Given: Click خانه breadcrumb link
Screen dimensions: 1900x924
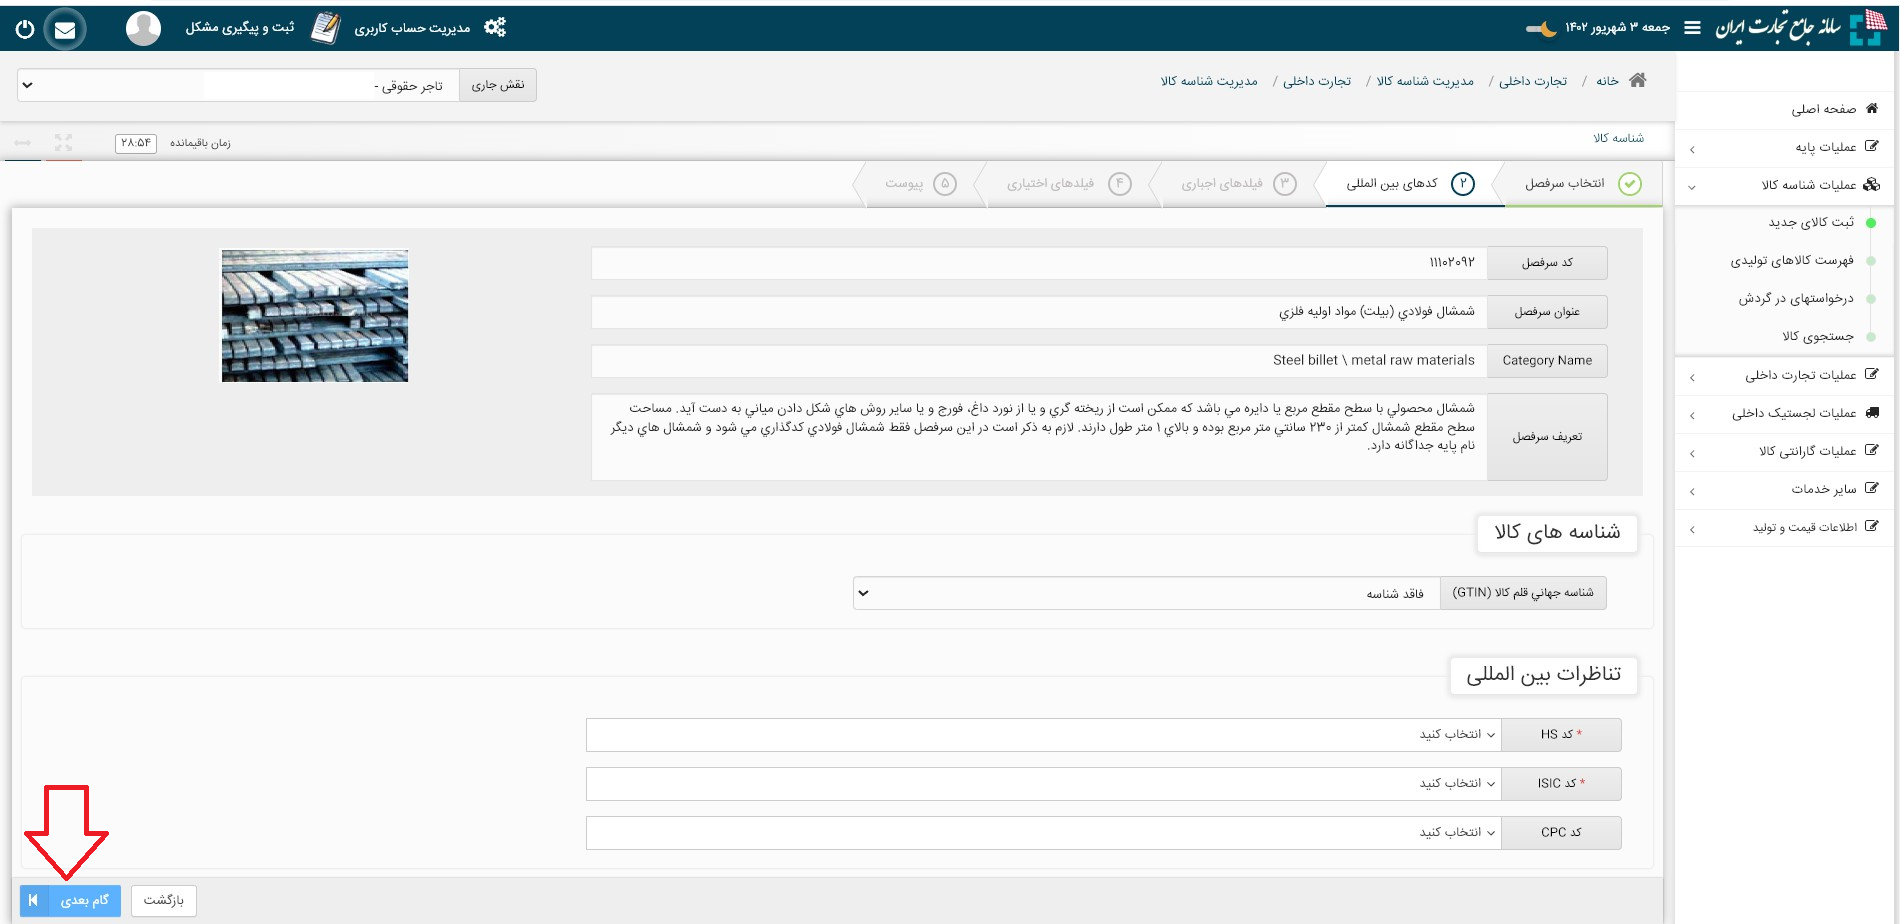Looking at the screenshot, I should pyautogui.click(x=1607, y=81).
